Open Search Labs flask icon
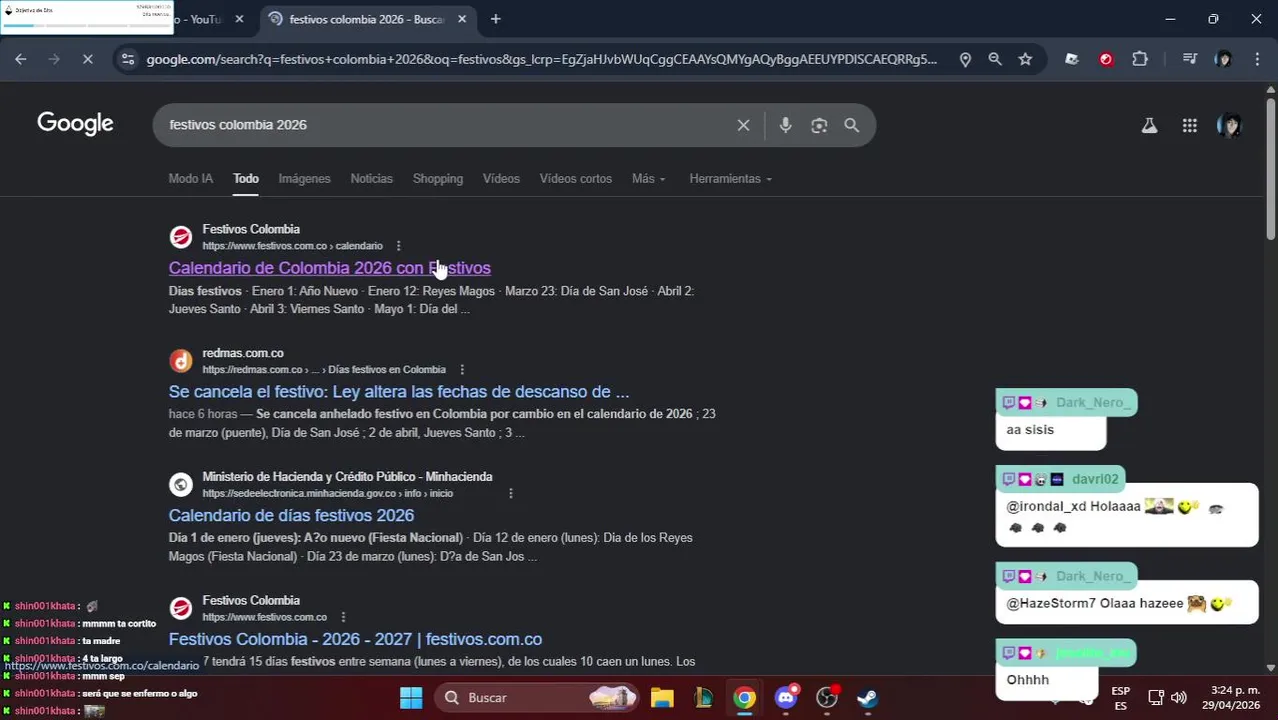The height and width of the screenshot is (720, 1278). tap(1149, 125)
